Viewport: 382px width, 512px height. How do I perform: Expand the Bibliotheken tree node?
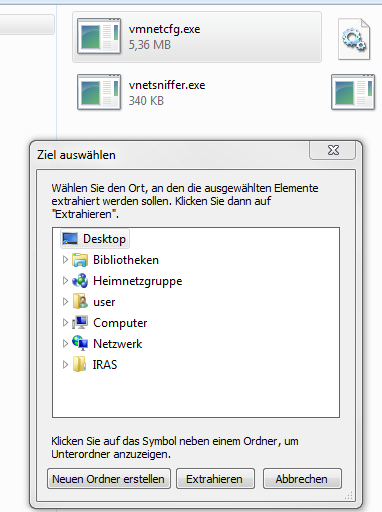click(x=65, y=260)
